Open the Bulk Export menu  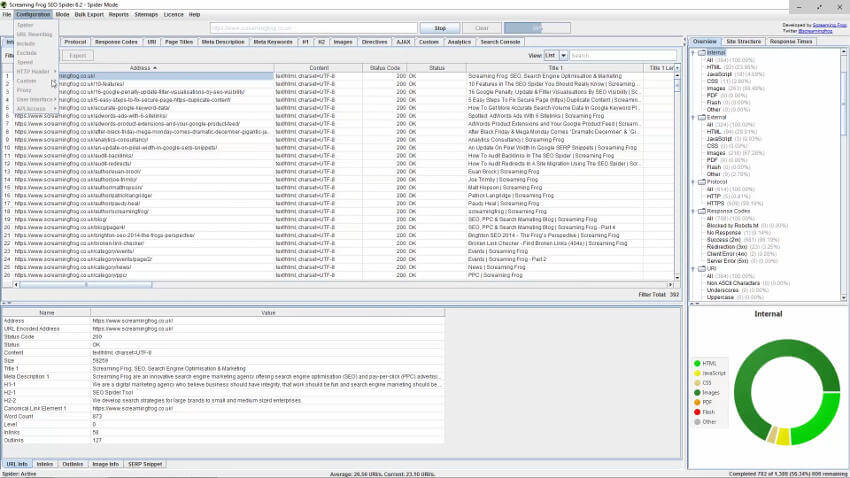pyautogui.click(x=89, y=15)
